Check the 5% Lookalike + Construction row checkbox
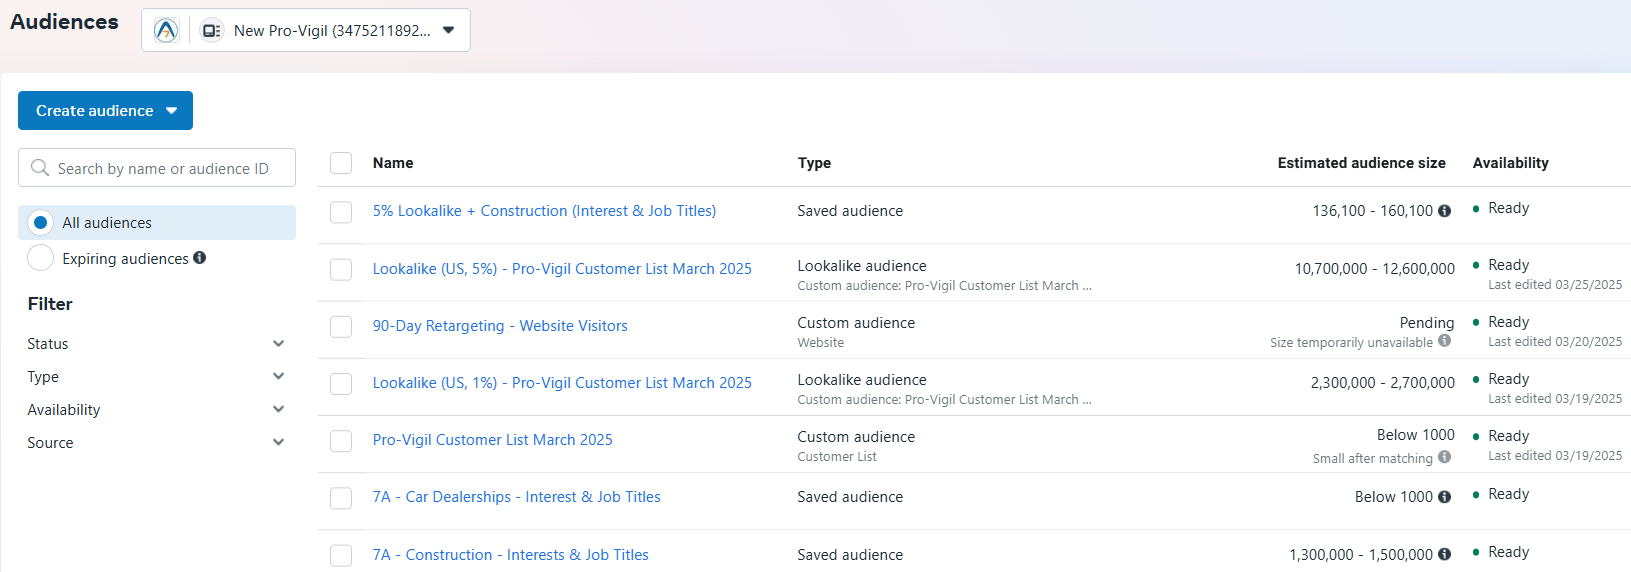This screenshot has width=1631, height=572. 341,212
